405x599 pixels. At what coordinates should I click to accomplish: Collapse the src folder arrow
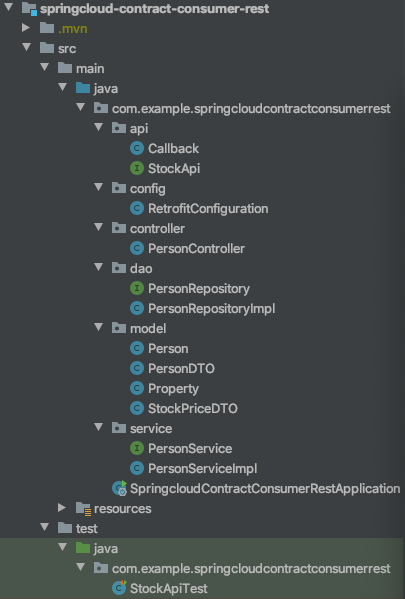(x=26, y=47)
